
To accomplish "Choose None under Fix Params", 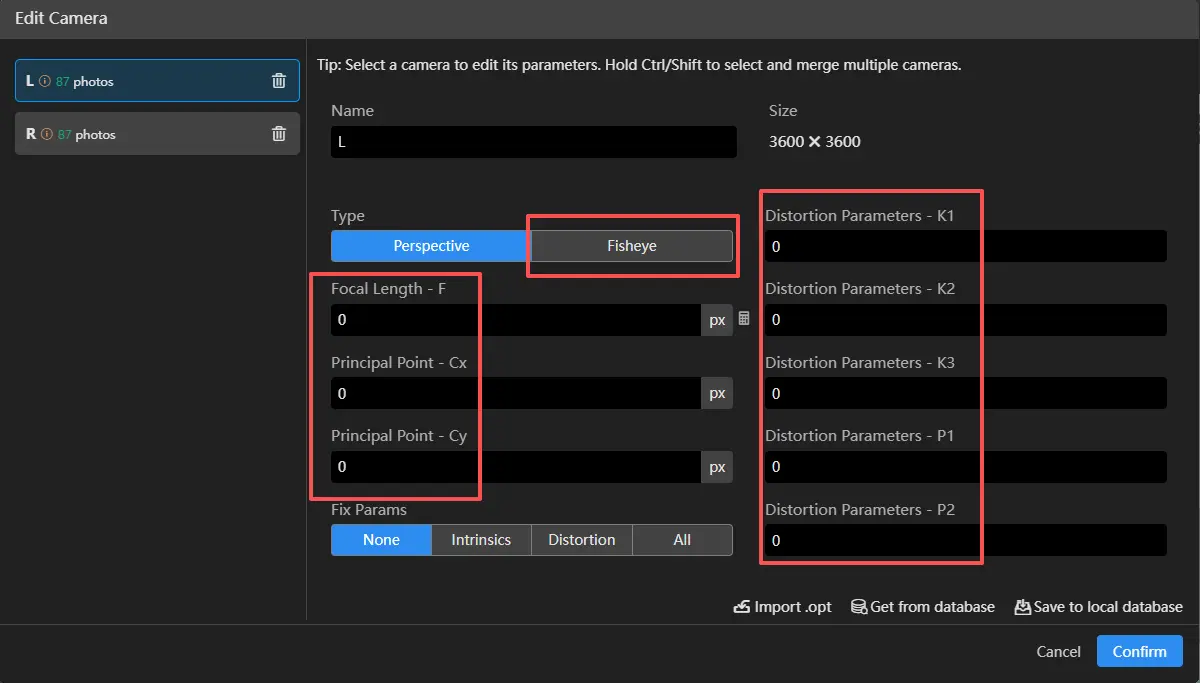I will pos(381,540).
